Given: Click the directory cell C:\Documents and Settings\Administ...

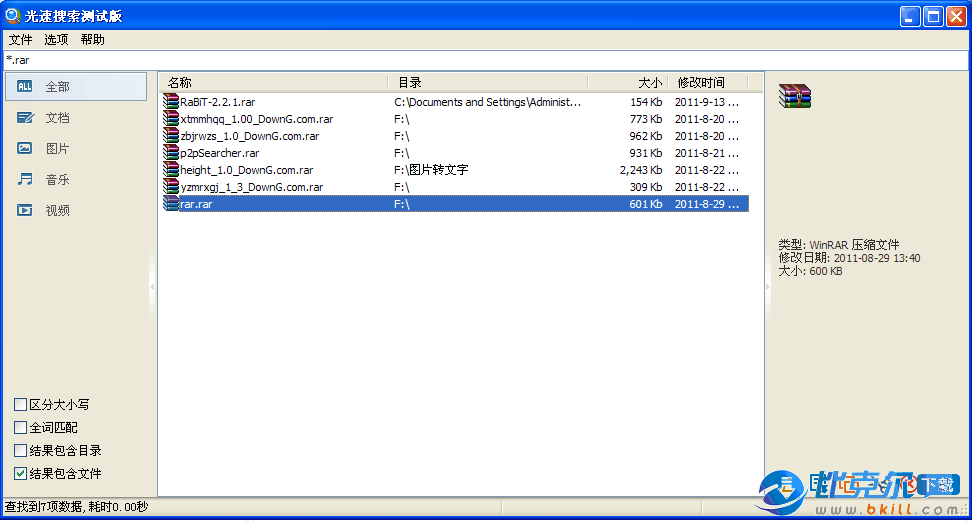Looking at the screenshot, I should coord(487,102).
